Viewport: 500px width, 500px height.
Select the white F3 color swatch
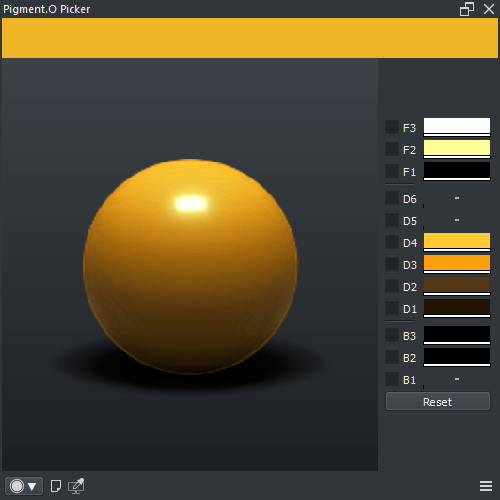pos(457,127)
